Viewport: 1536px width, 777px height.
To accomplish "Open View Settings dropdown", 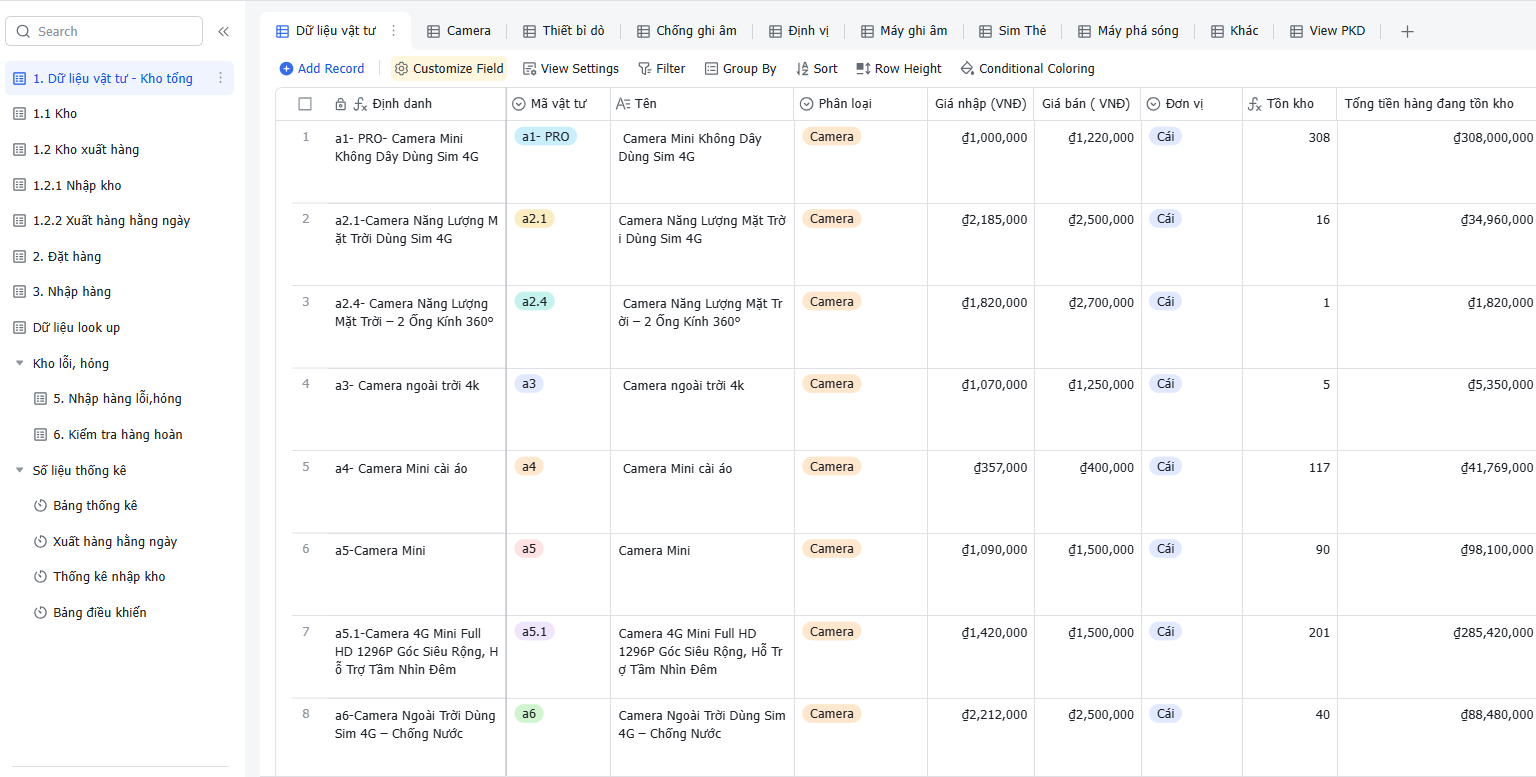I will click(x=570, y=69).
